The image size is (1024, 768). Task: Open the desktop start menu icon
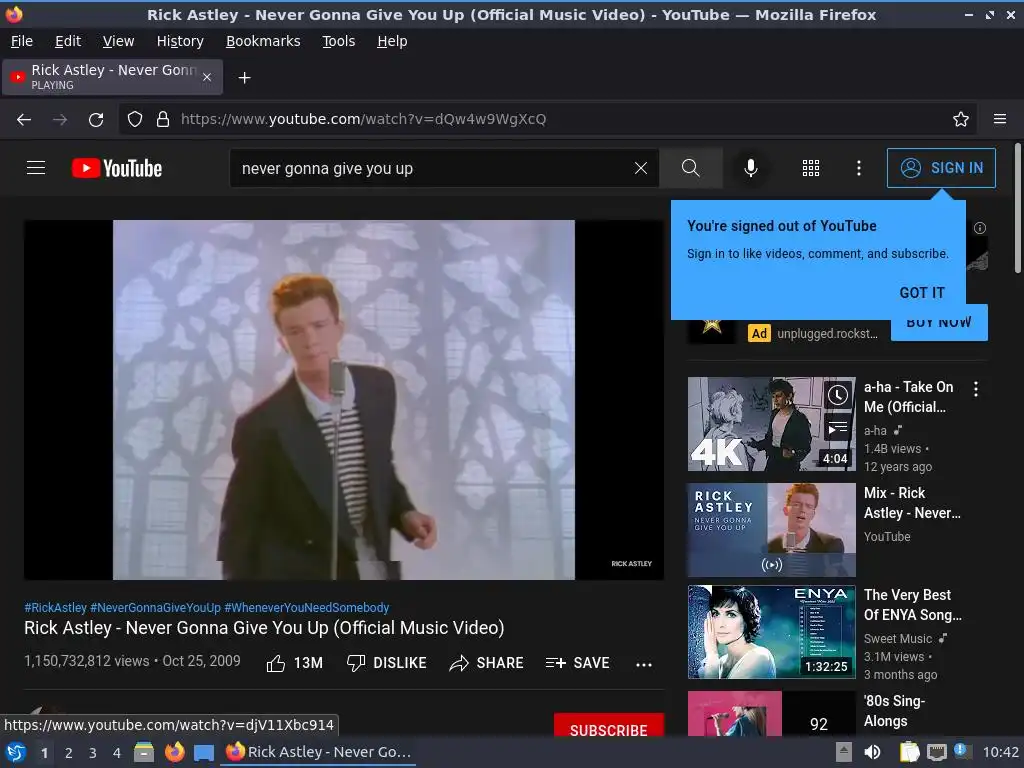point(16,752)
